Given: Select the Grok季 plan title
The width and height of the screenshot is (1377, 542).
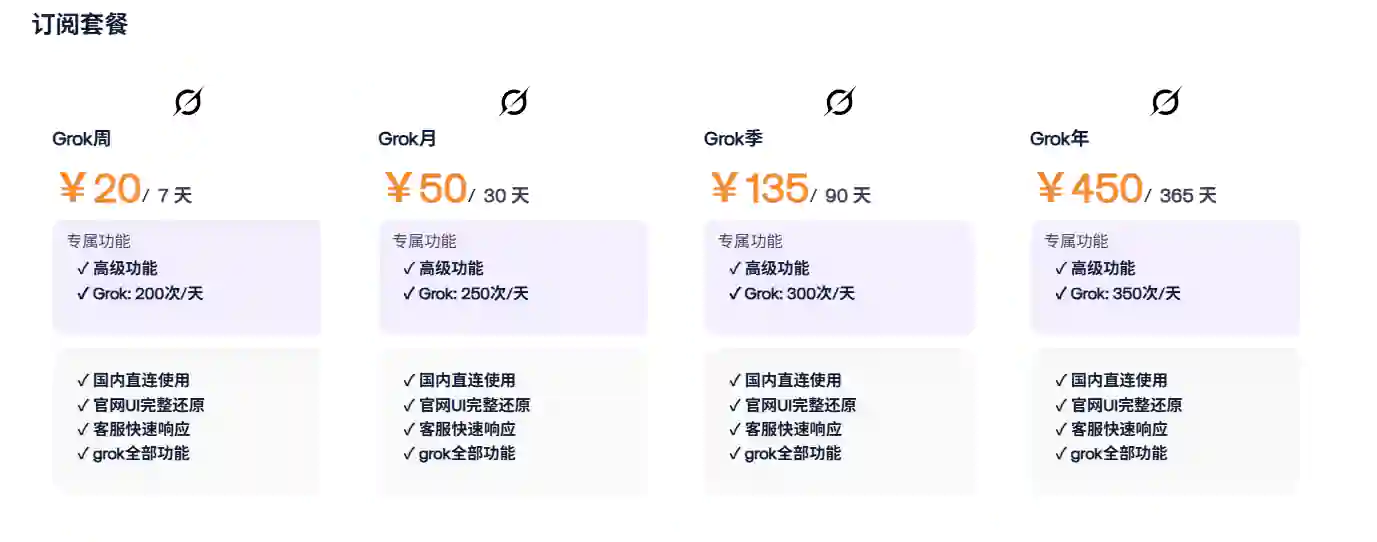Looking at the screenshot, I should click(733, 139).
